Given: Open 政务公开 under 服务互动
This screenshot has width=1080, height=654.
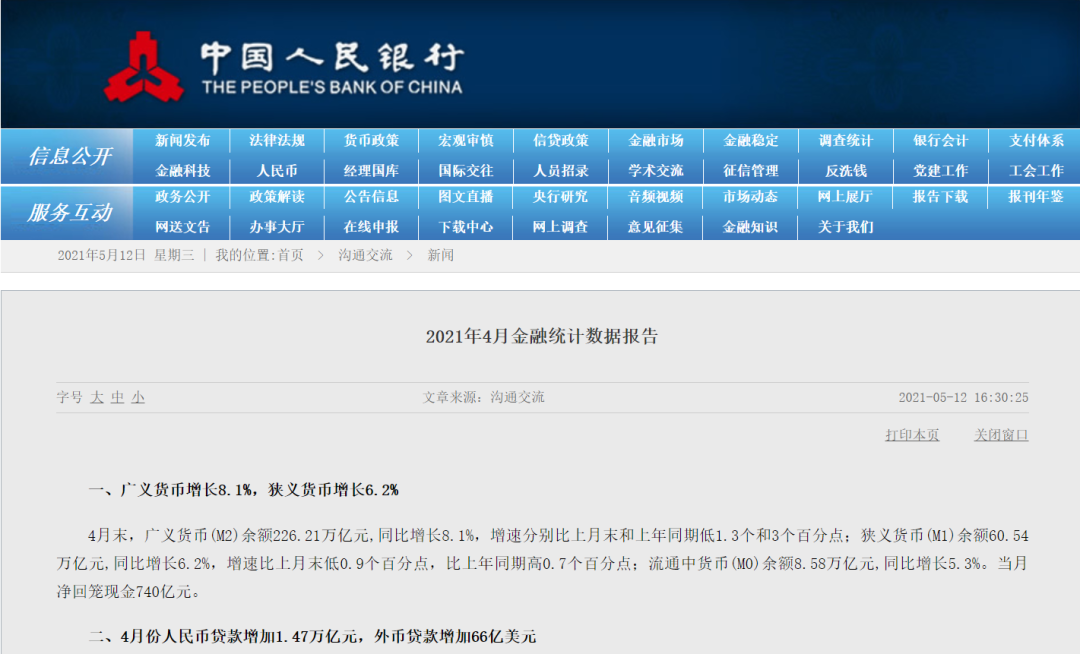Looking at the screenshot, I should click(183, 197).
